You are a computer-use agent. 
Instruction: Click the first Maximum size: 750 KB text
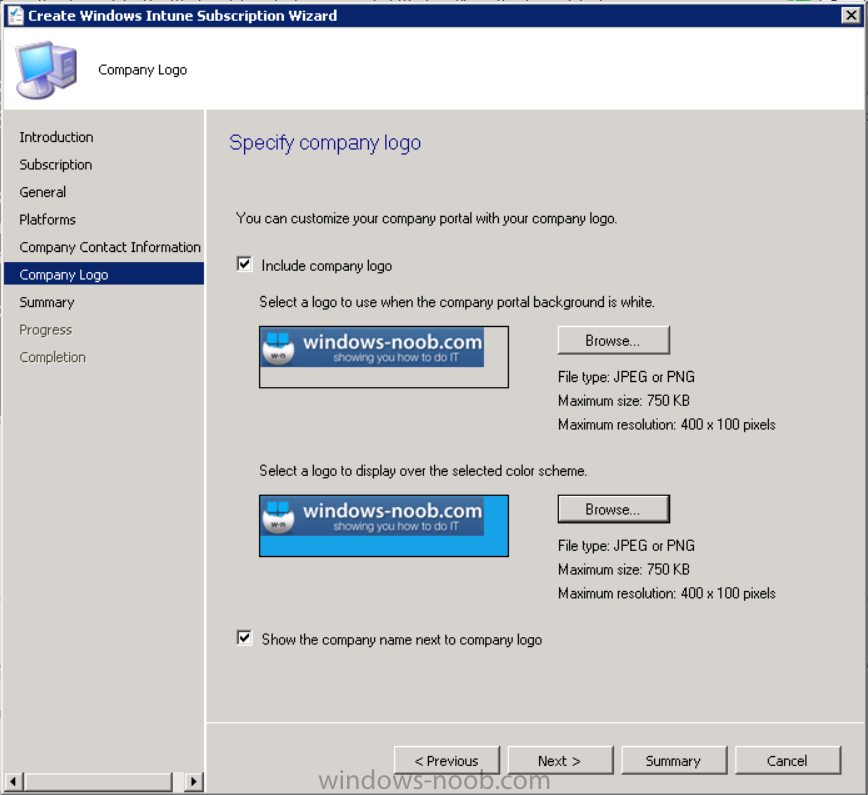624,400
